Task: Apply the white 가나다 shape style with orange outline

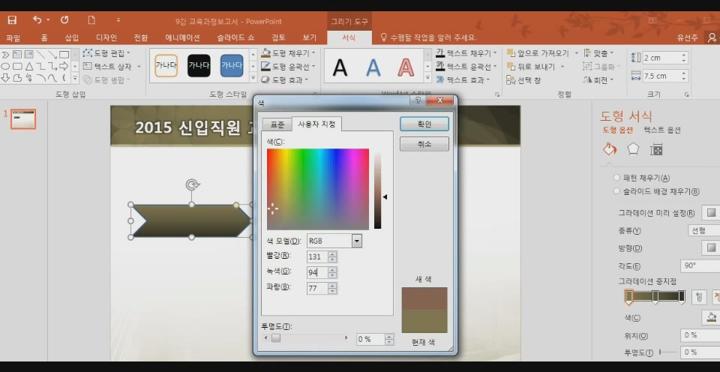Action: tap(166, 66)
